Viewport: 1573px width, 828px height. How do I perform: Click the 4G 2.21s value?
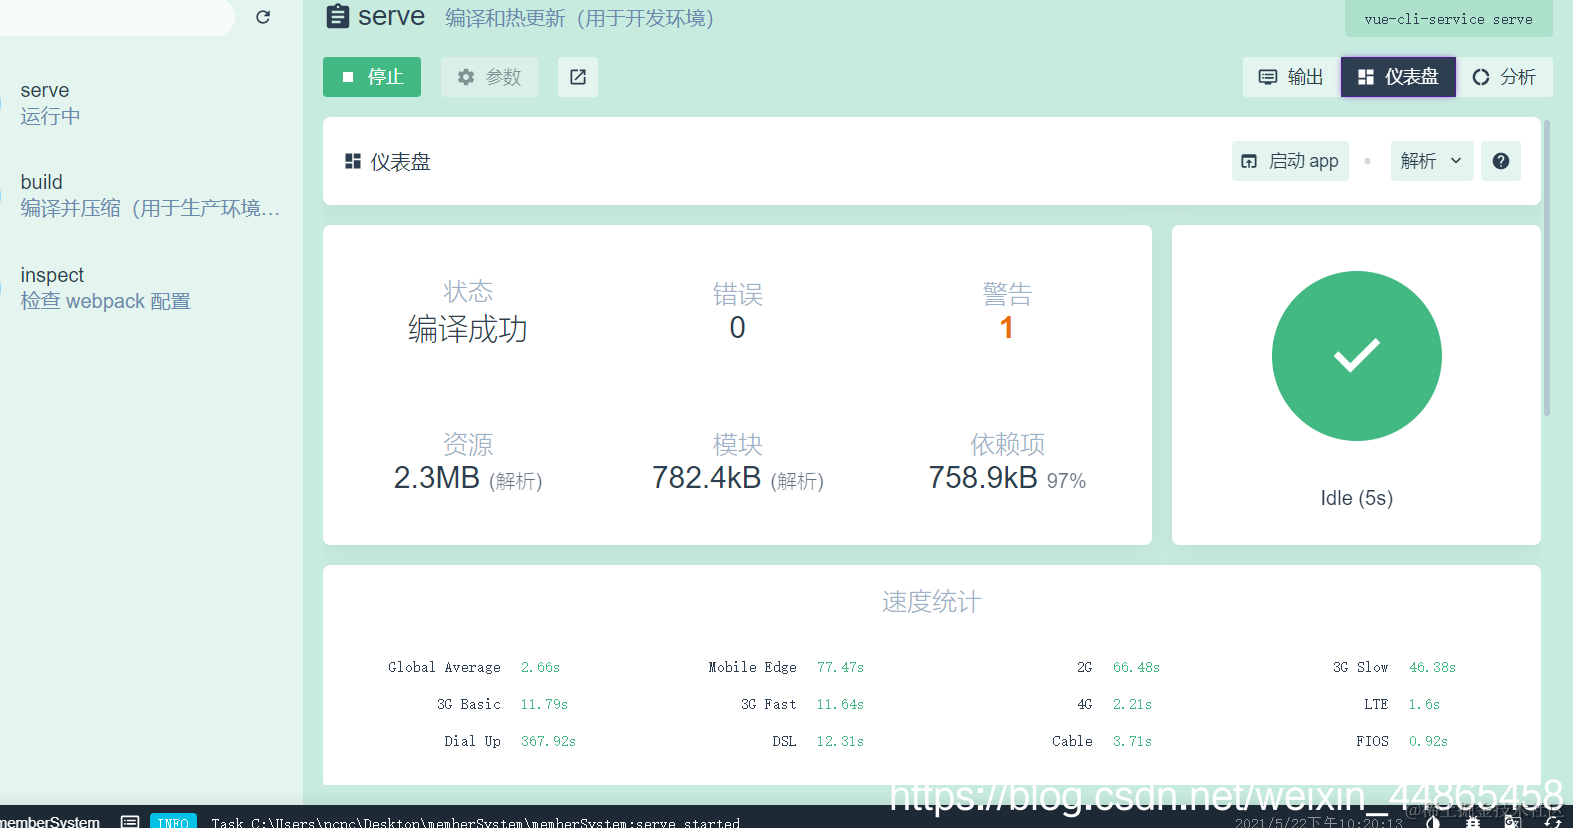tap(1132, 704)
